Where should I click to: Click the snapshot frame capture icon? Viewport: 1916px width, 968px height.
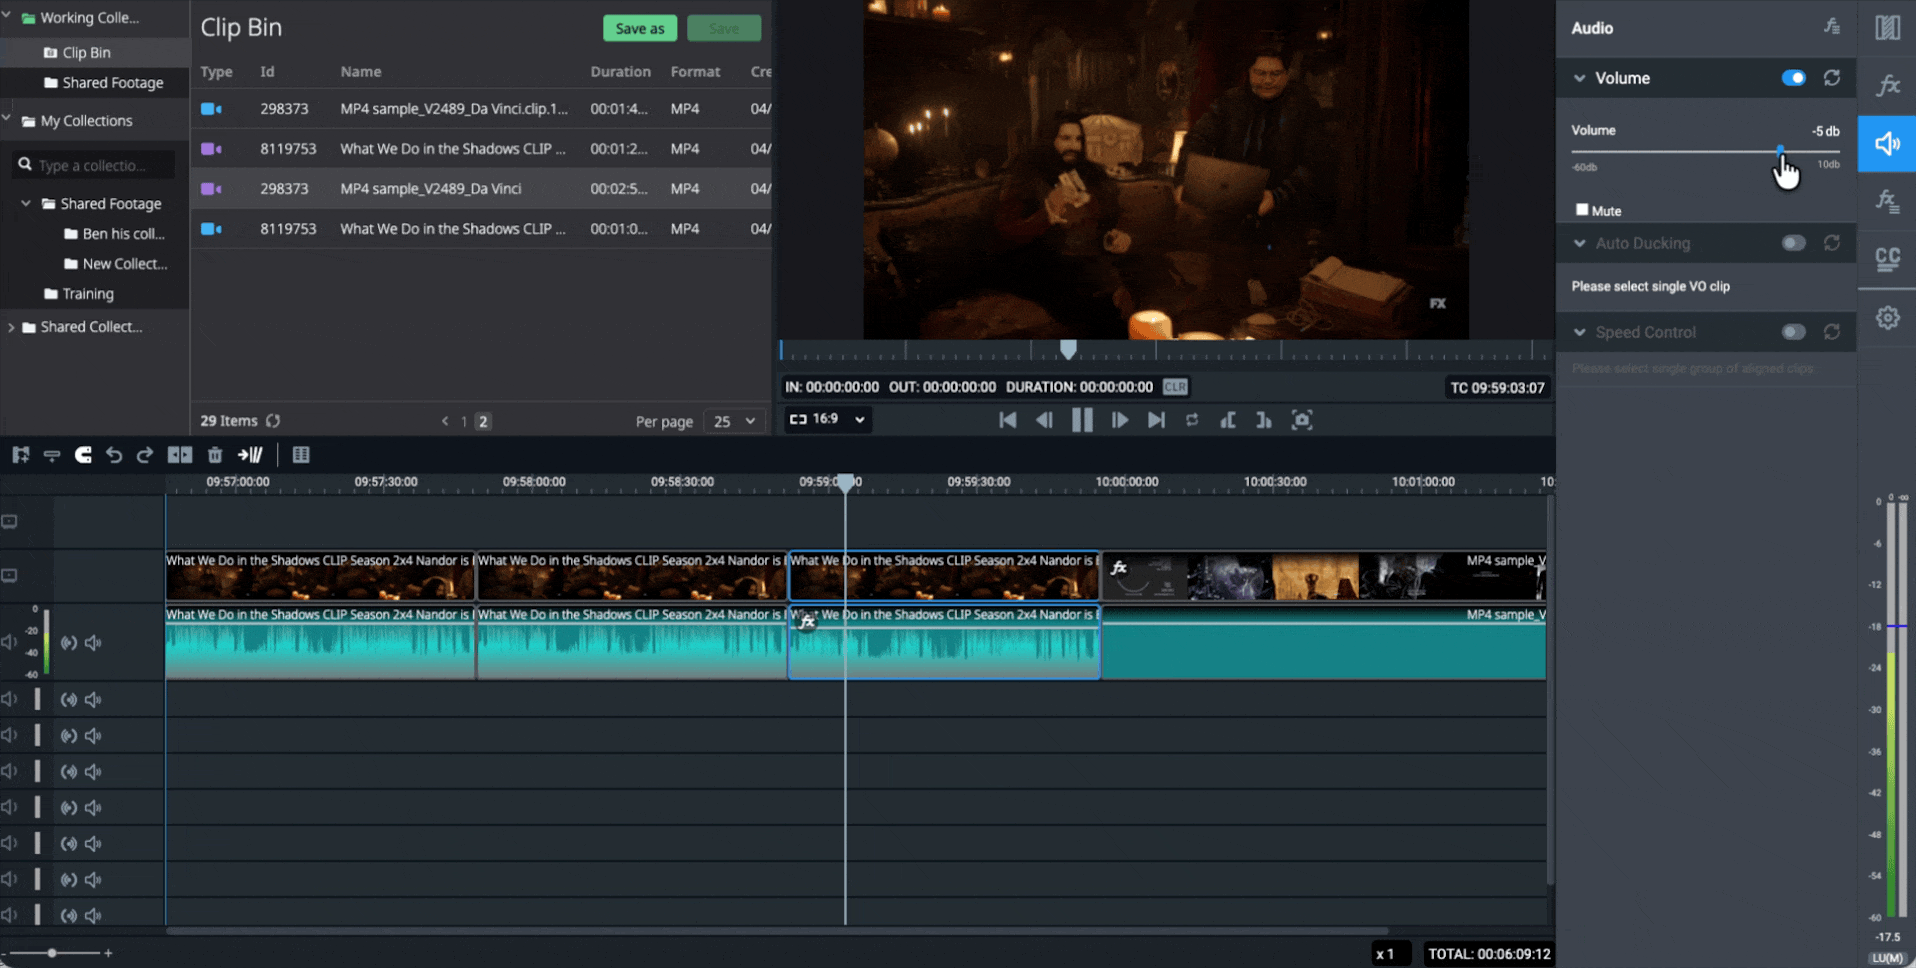(x=1302, y=420)
